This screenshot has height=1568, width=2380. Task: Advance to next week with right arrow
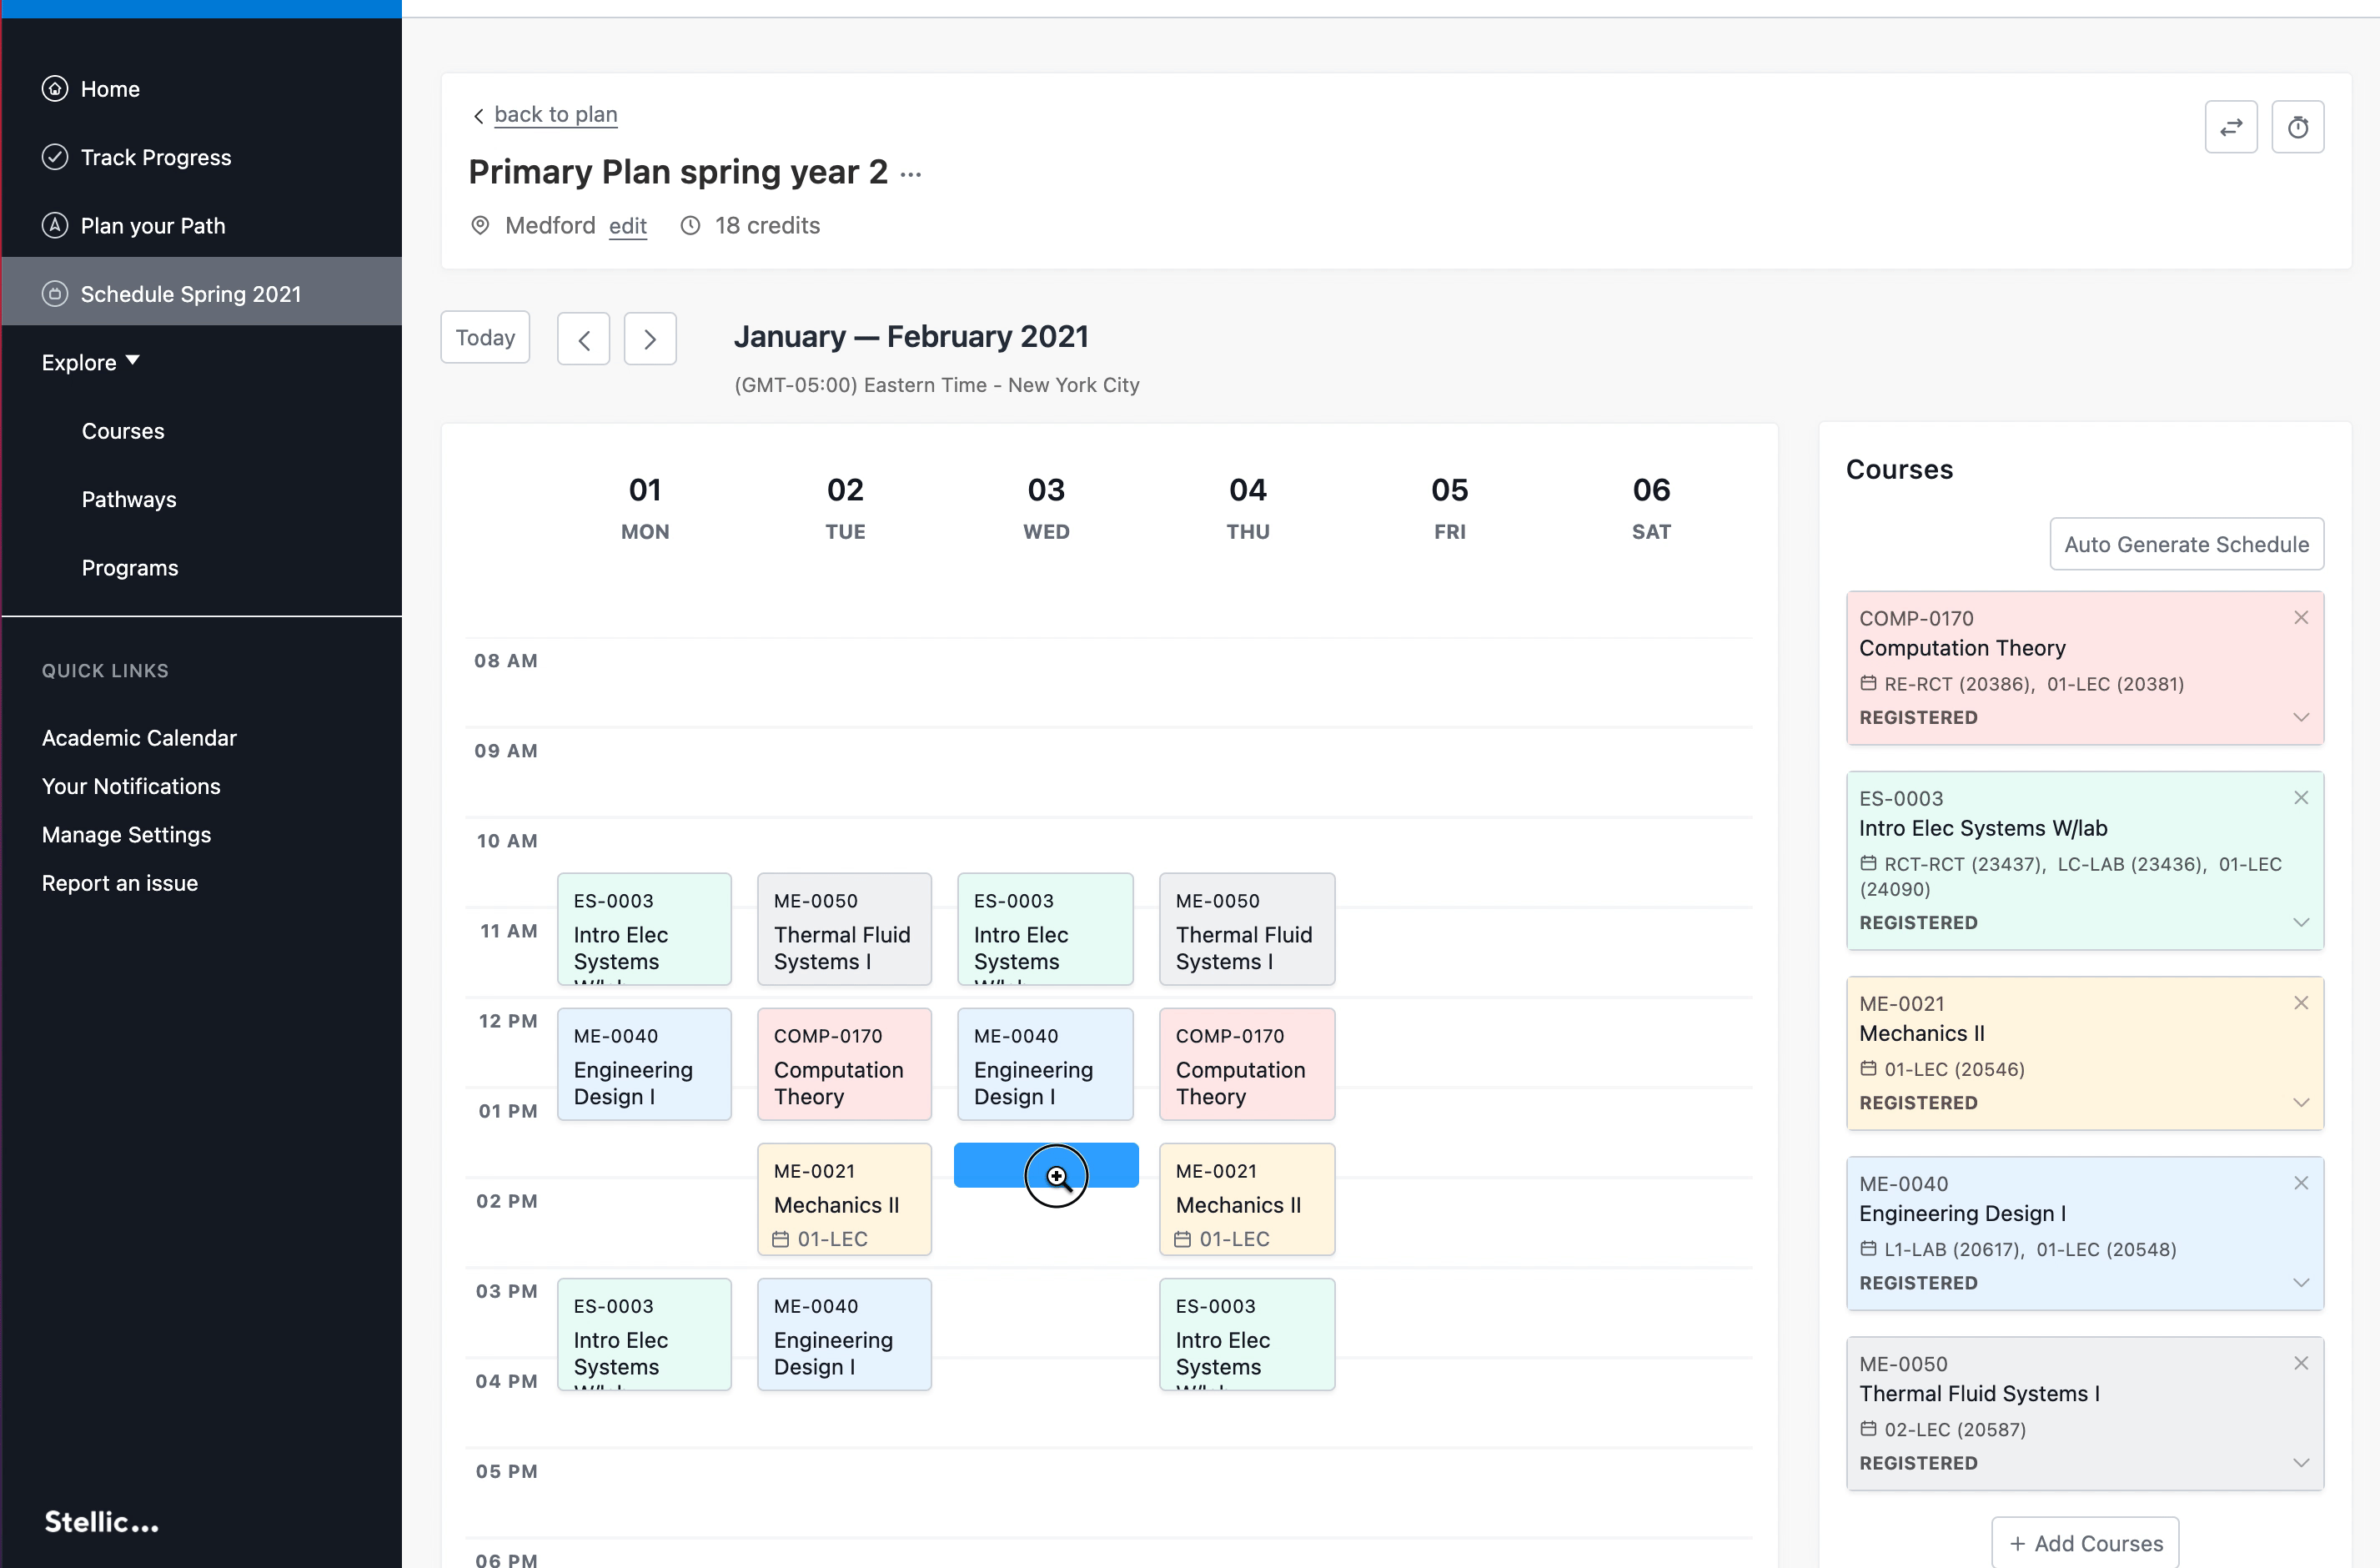(x=650, y=339)
